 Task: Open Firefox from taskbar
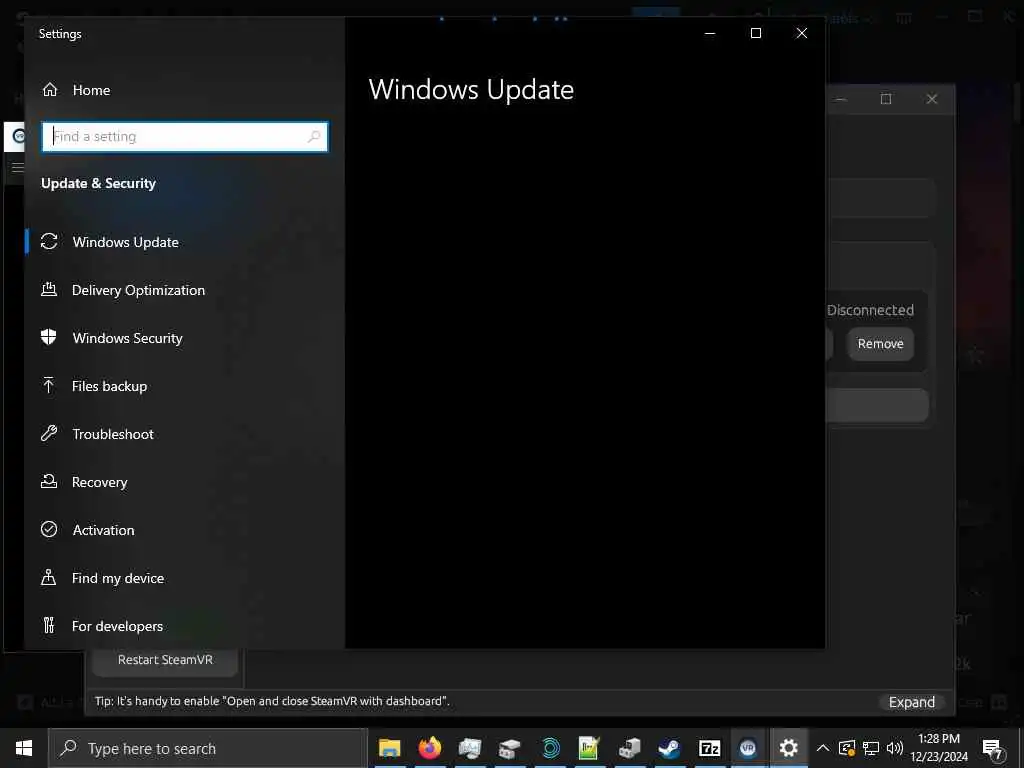430,748
